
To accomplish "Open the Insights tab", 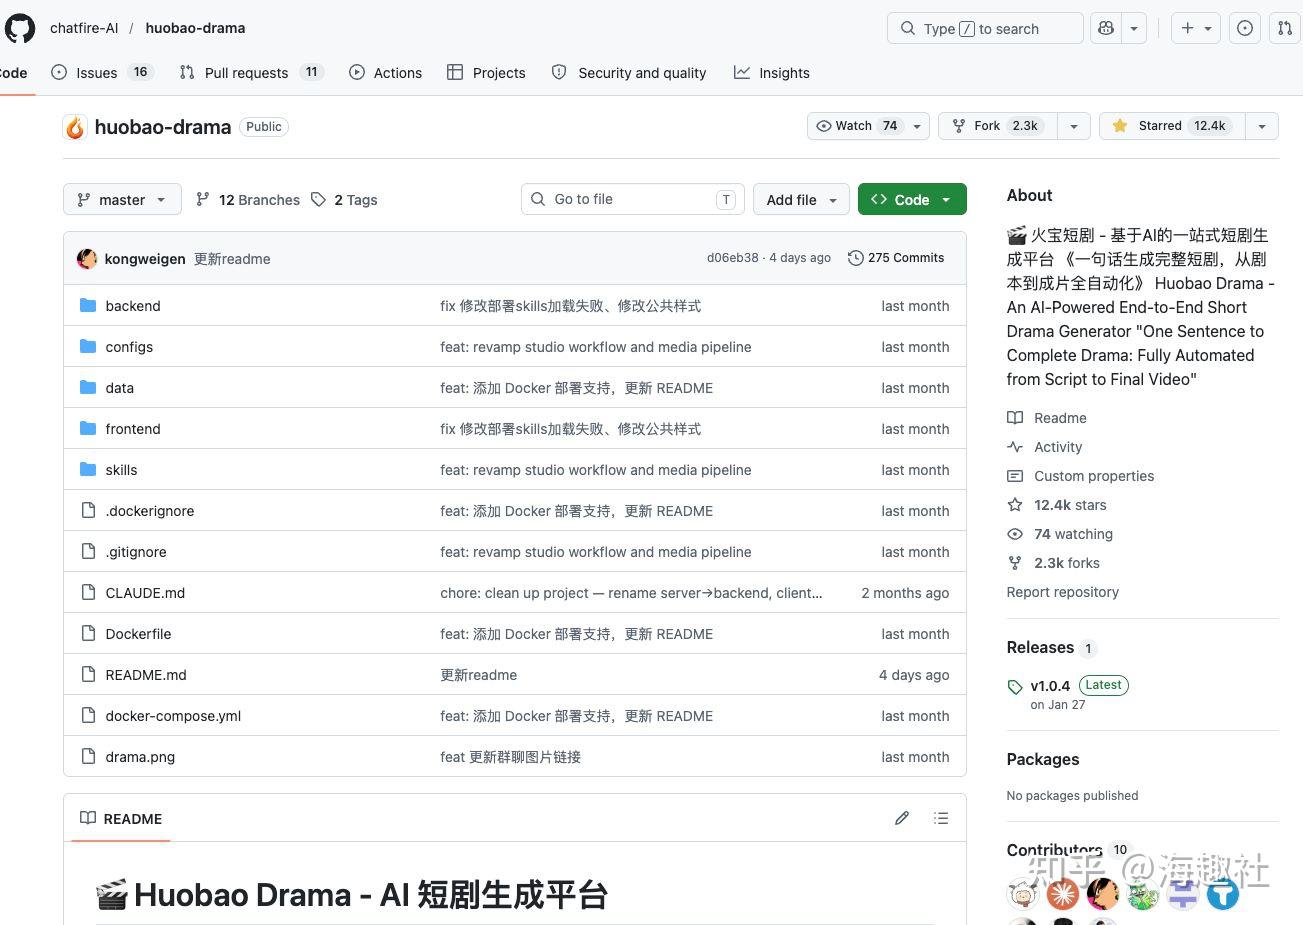I will pyautogui.click(x=772, y=72).
